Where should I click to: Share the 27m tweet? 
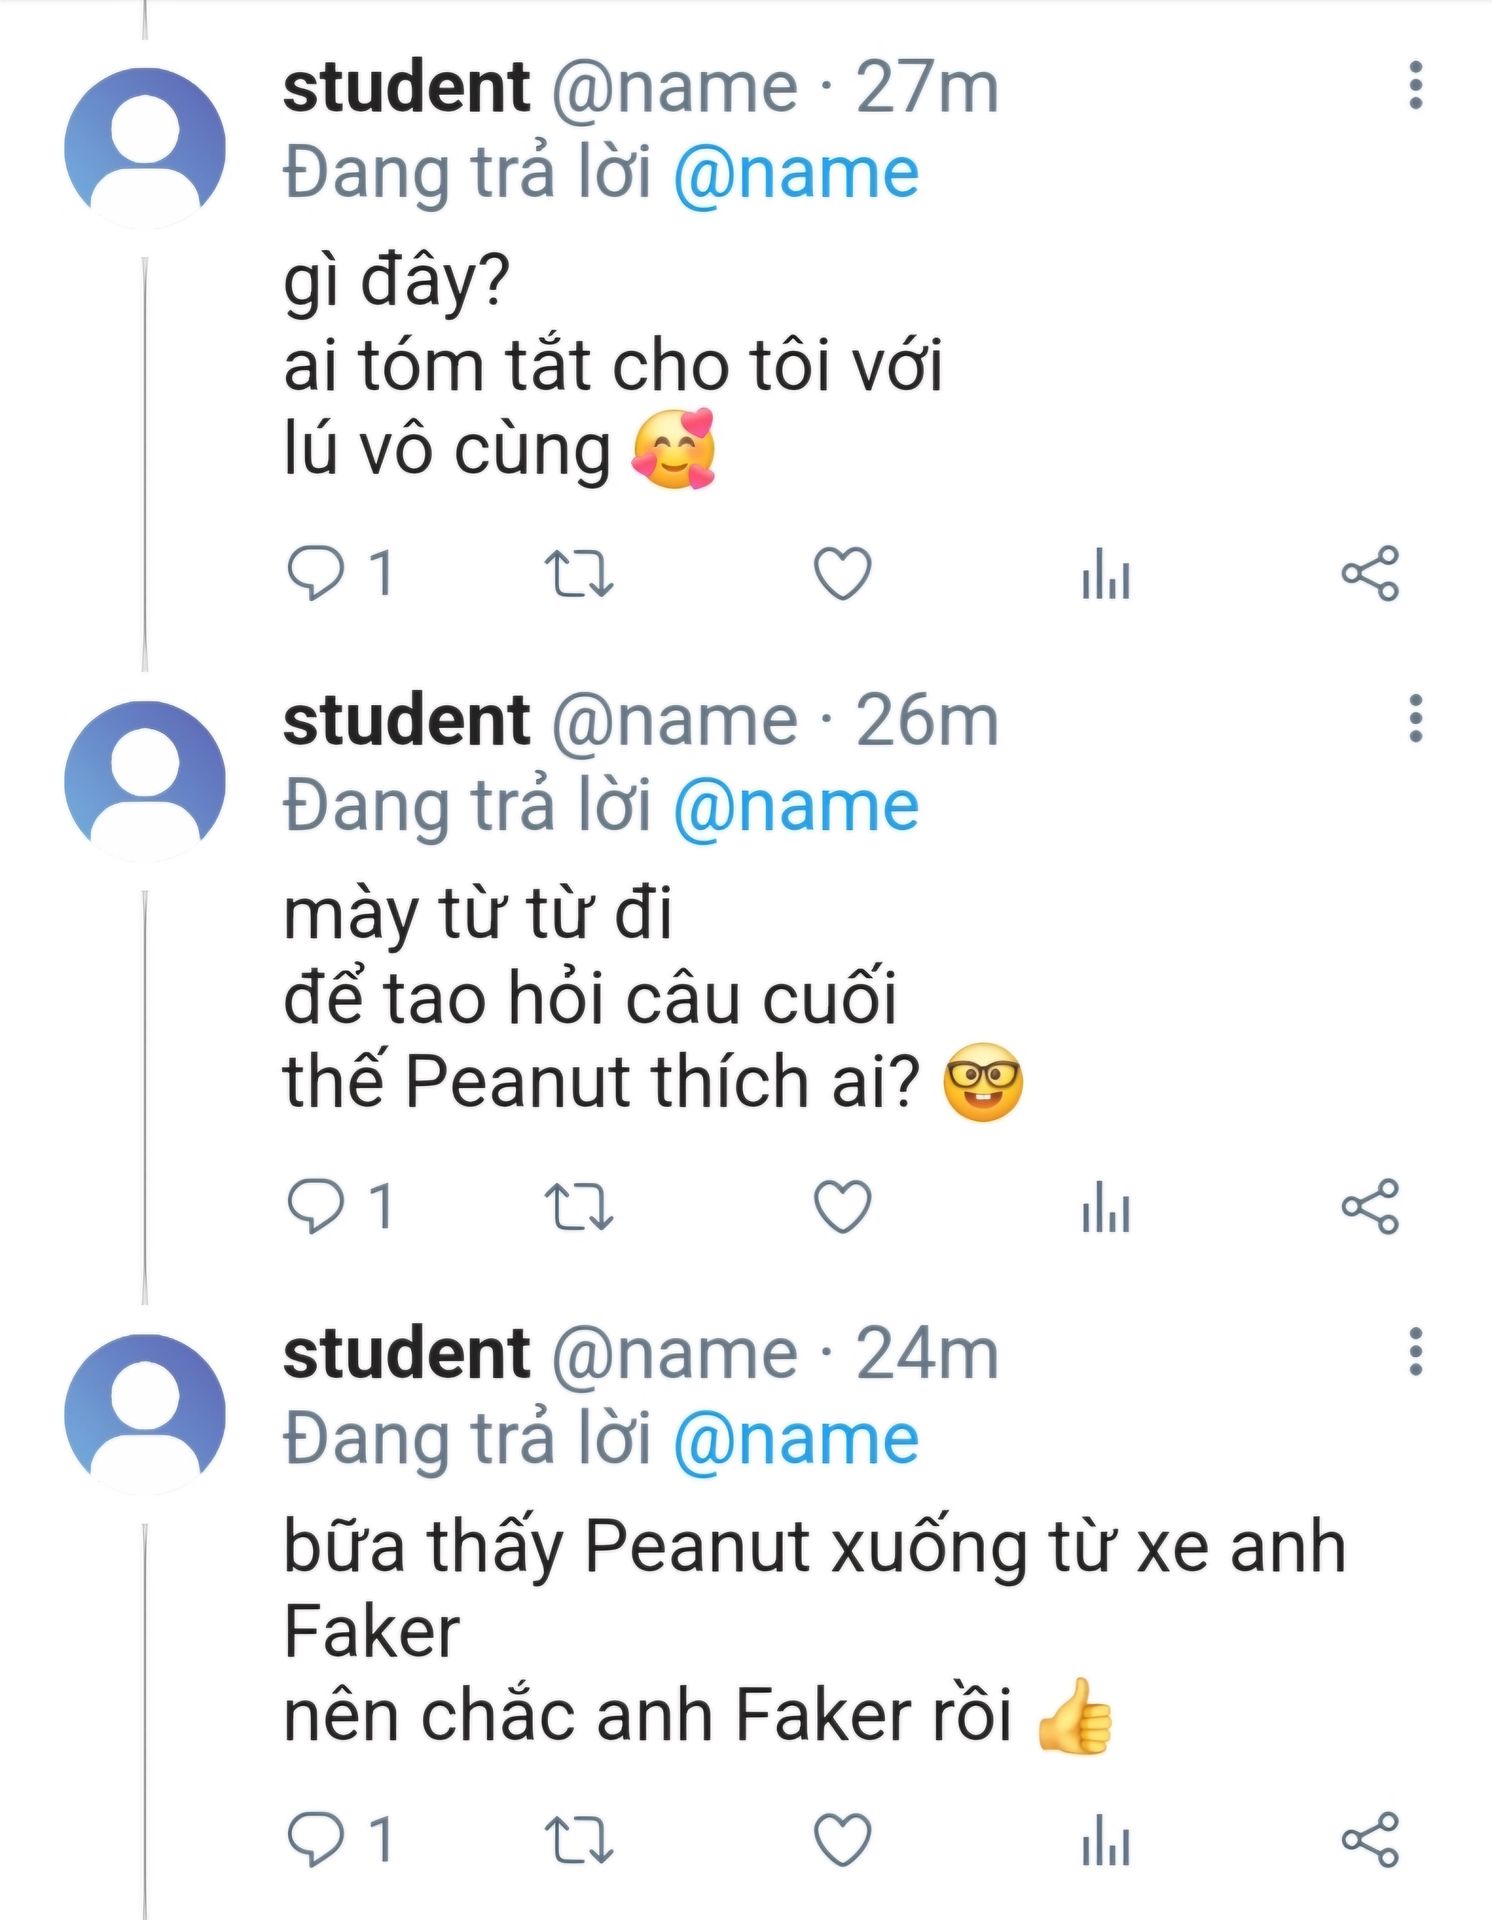[1370, 573]
